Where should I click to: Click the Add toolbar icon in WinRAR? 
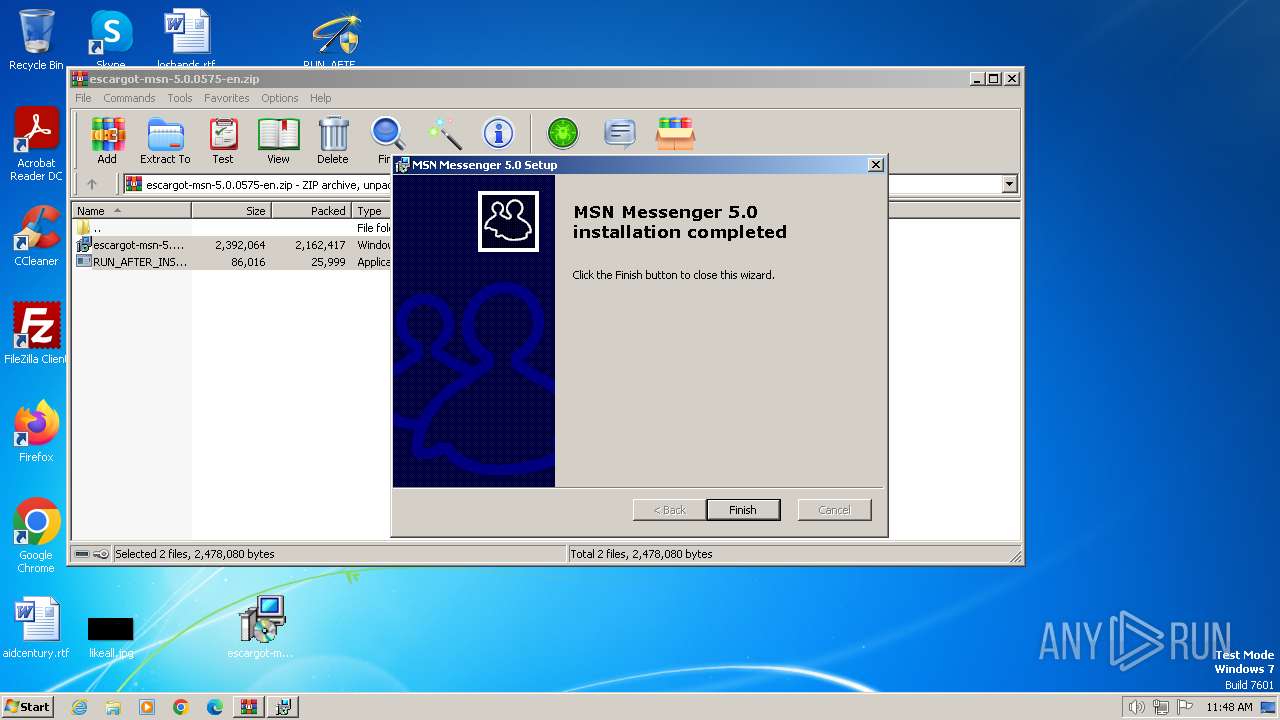(x=107, y=140)
